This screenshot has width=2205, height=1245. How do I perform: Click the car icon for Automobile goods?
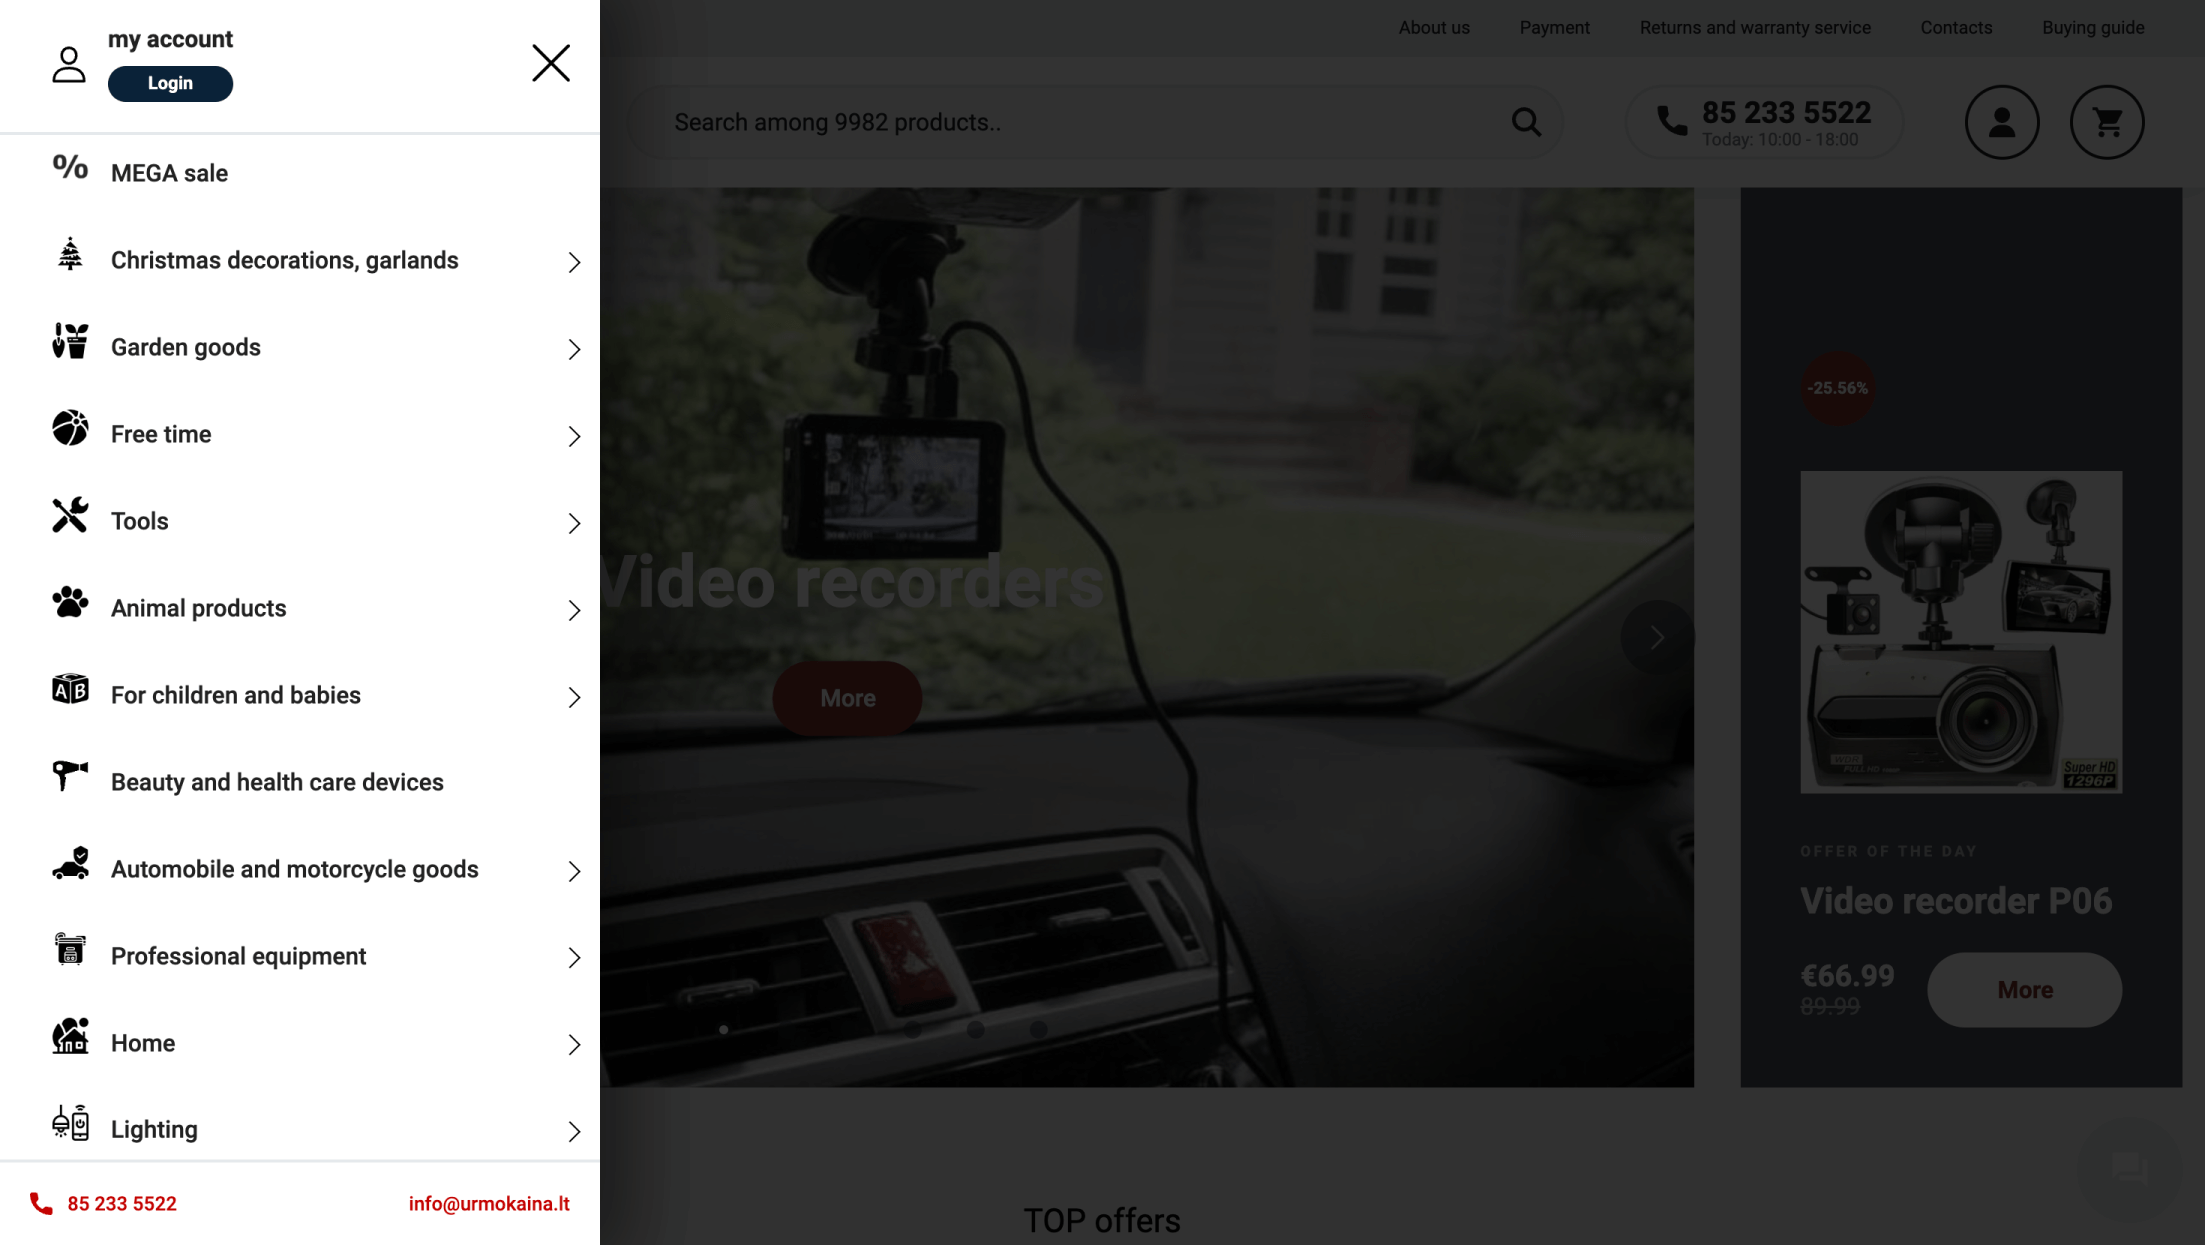pyautogui.click(x=70, y=863)
